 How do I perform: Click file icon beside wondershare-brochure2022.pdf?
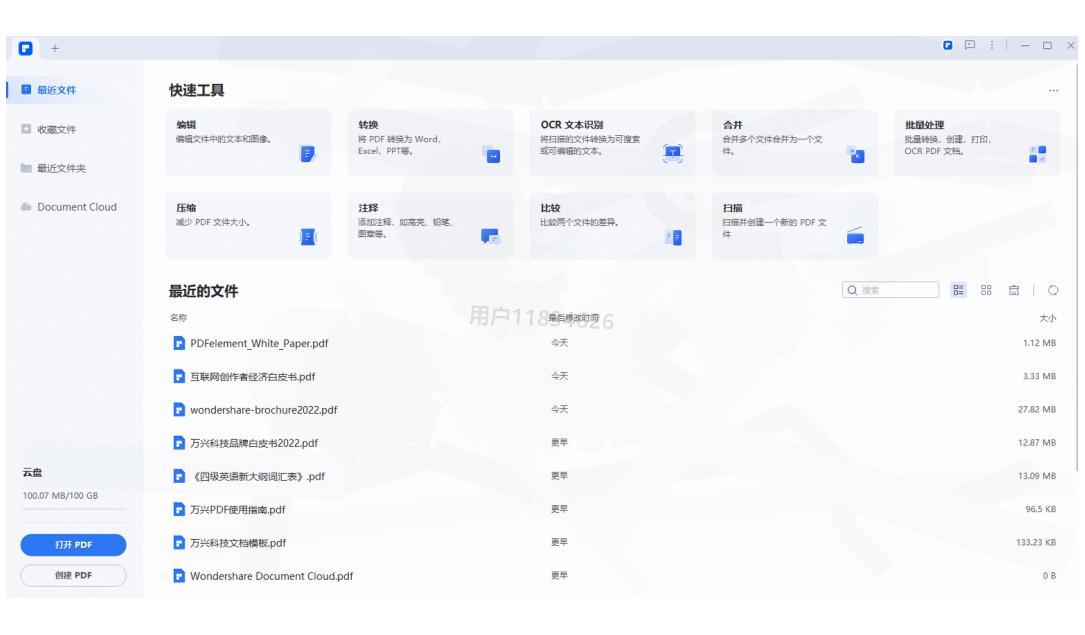click(x=179, y=409)
